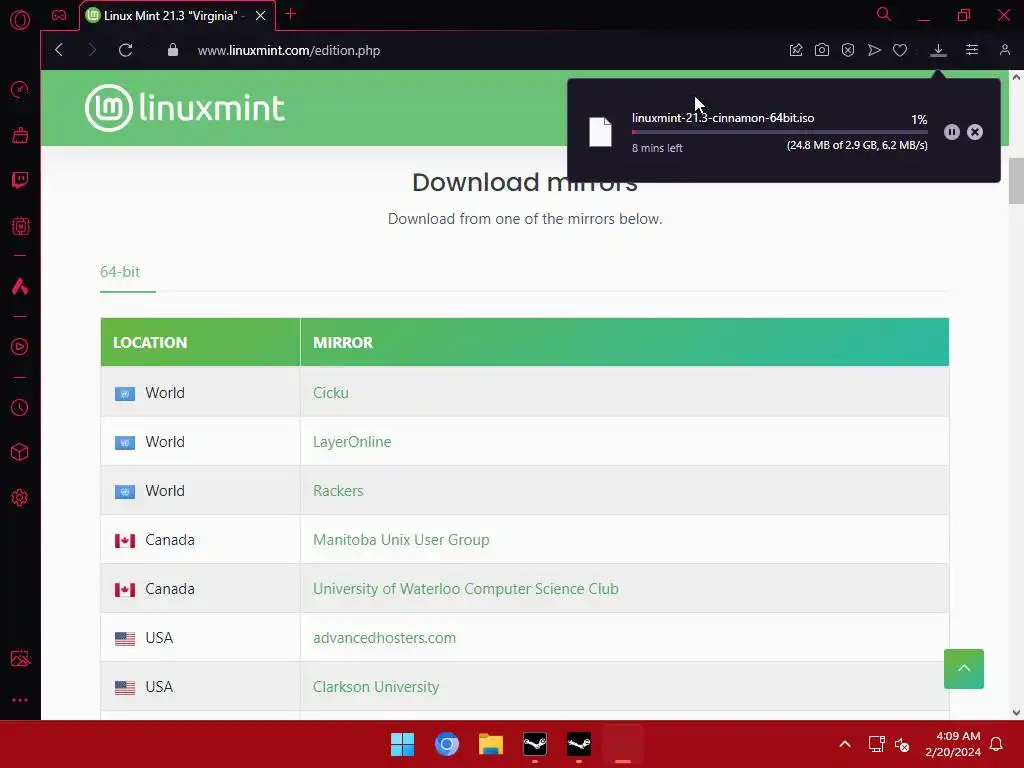
Task: Open the LayerOnline mirror link
Action: (x=352, y=441)
